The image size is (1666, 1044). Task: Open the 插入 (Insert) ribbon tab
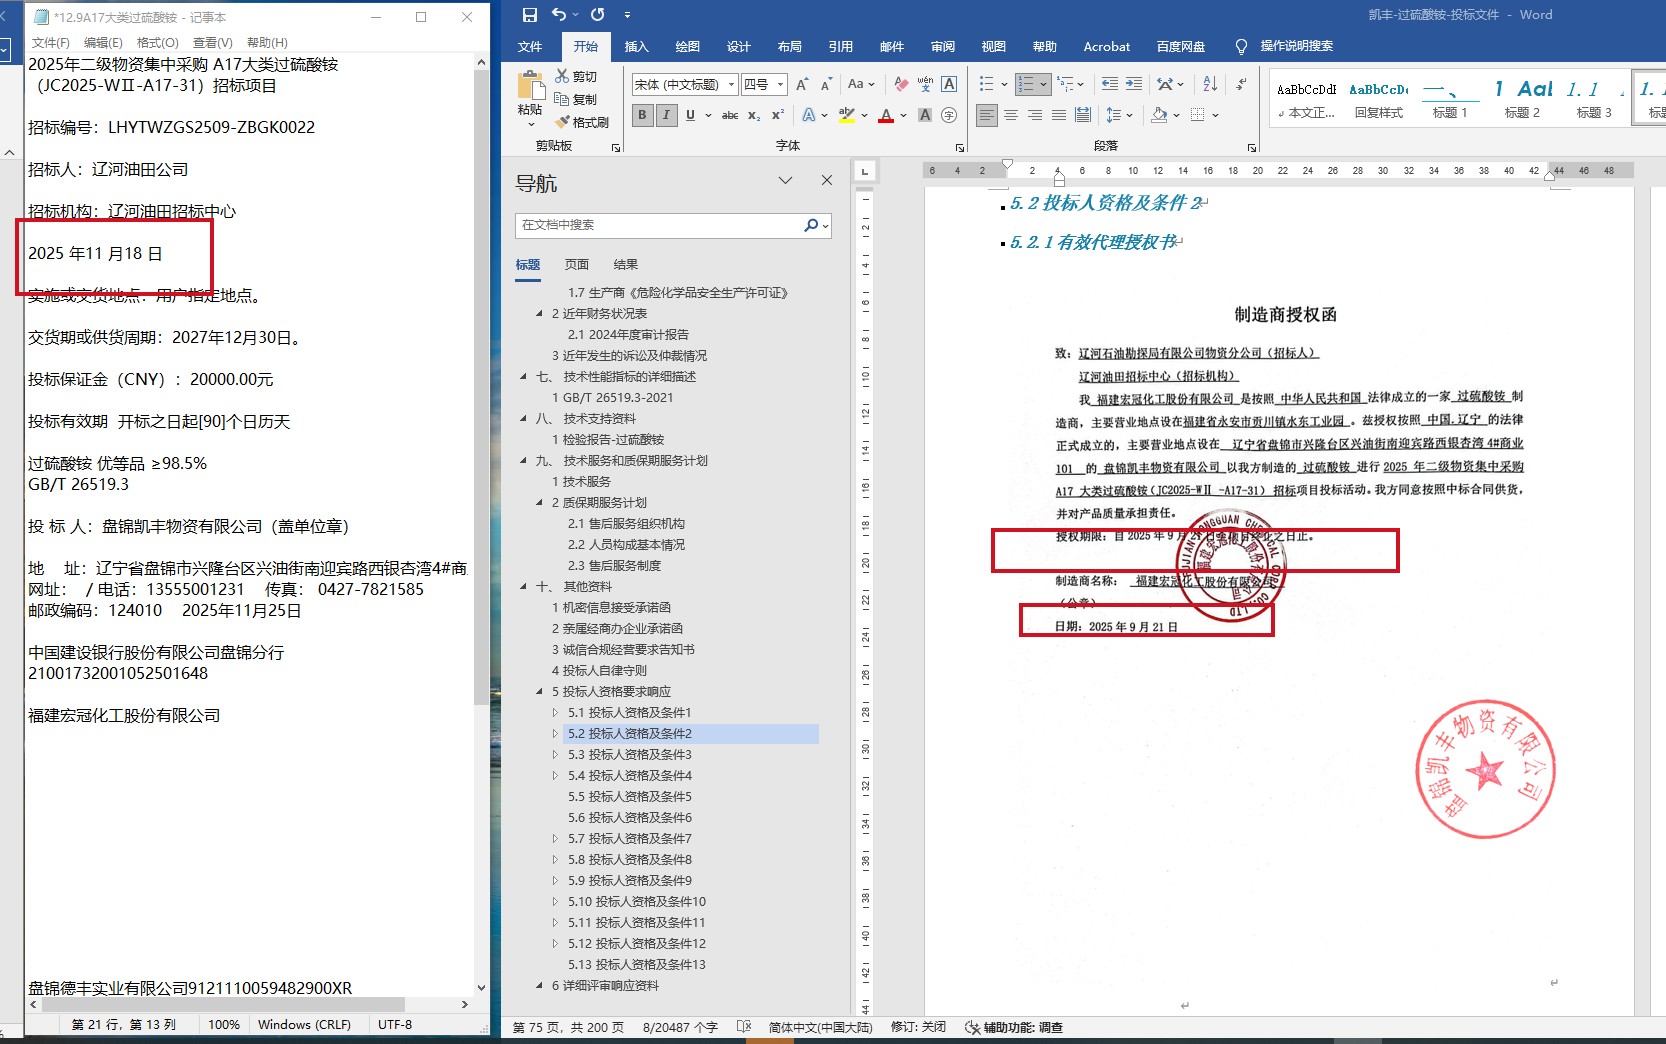tap(637, 47)
